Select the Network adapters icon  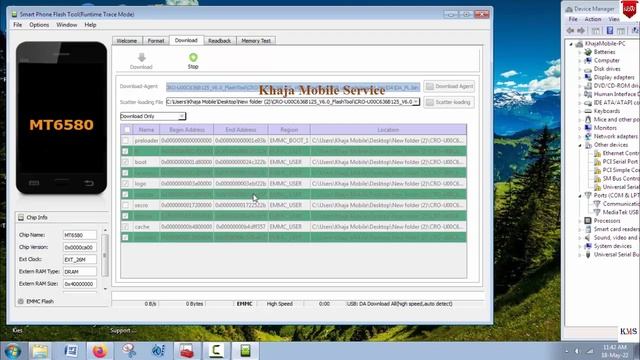click(588, 136)
